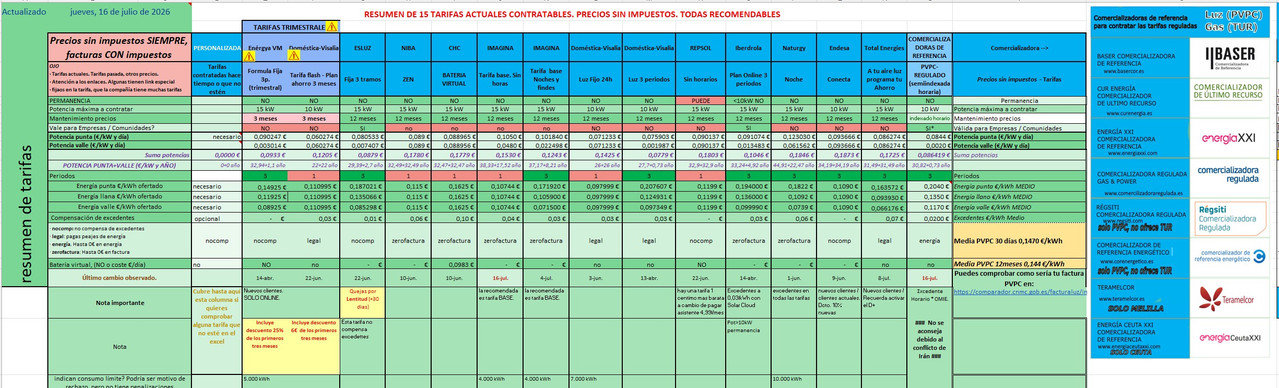Select the 'Noche' tariff cell

coord(794,79)
